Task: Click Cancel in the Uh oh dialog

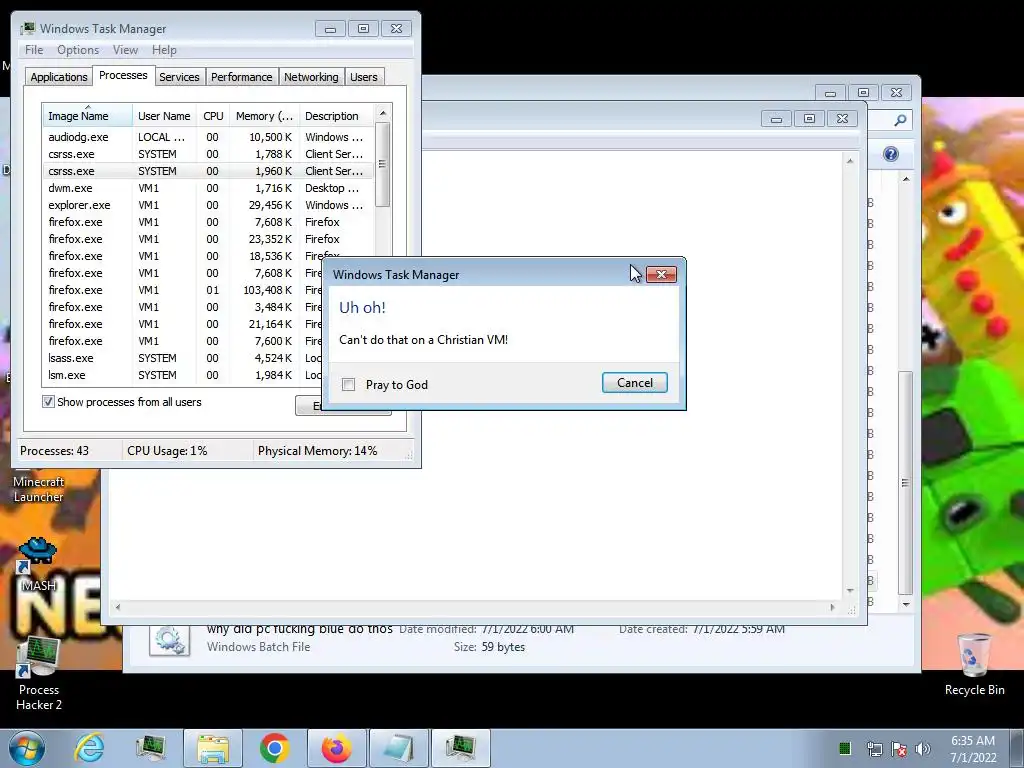Action: pos(634,383)
